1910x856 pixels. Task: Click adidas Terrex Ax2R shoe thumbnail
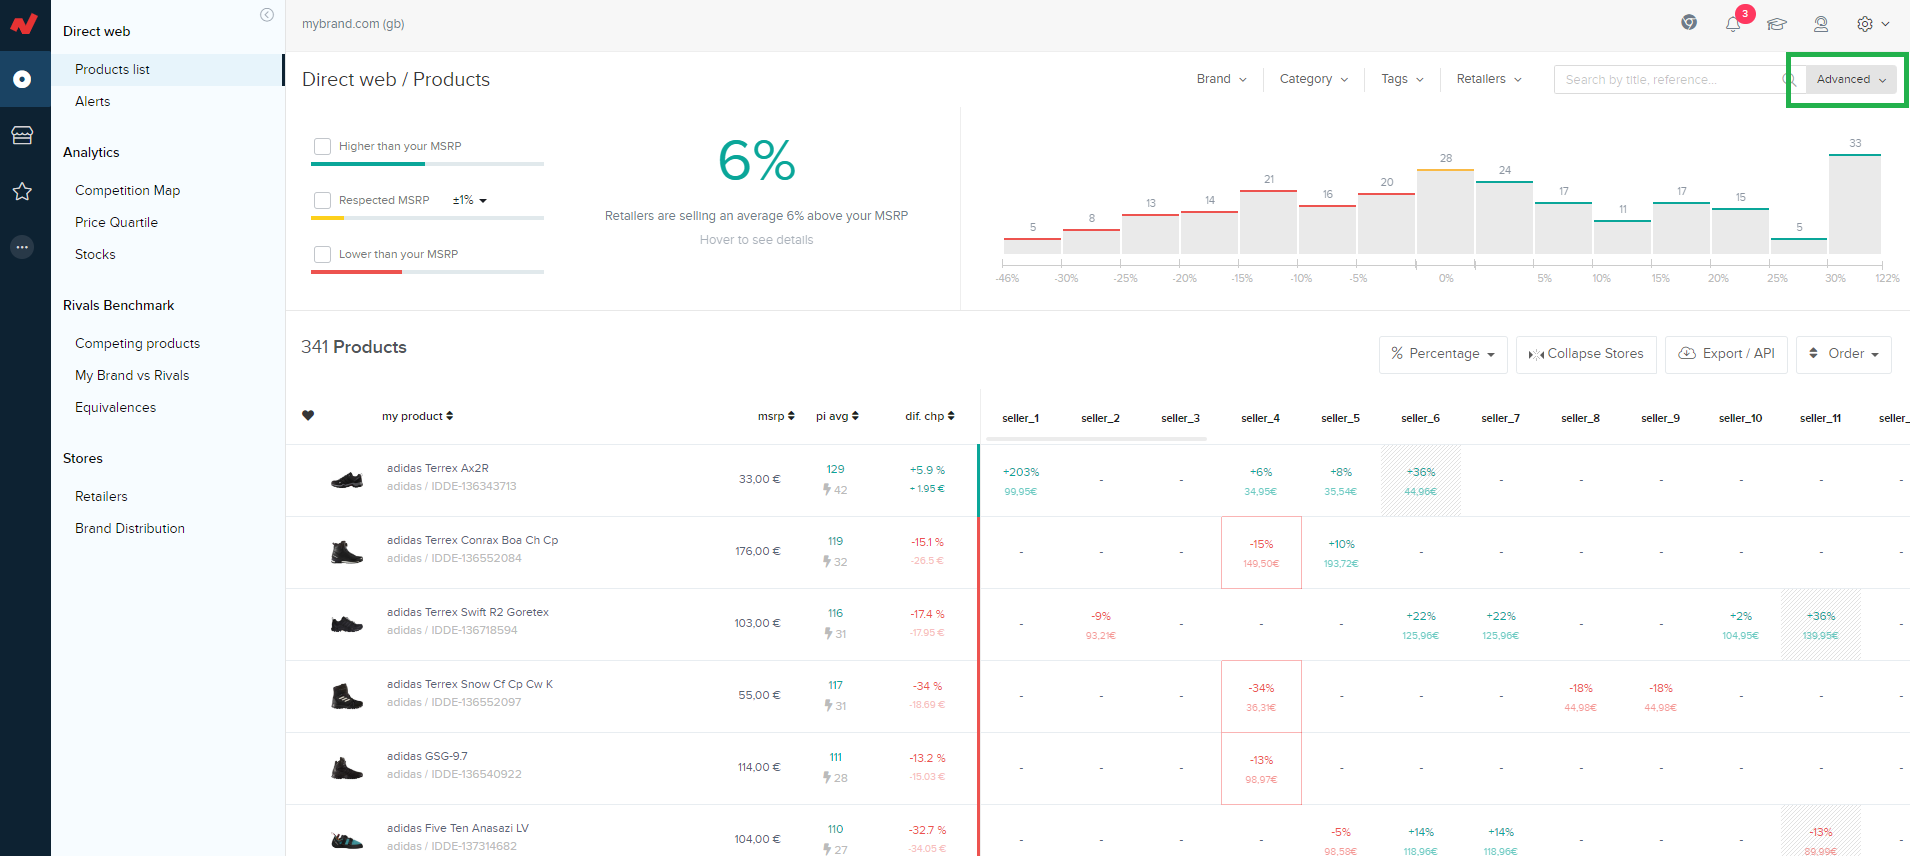coord(347,480)
